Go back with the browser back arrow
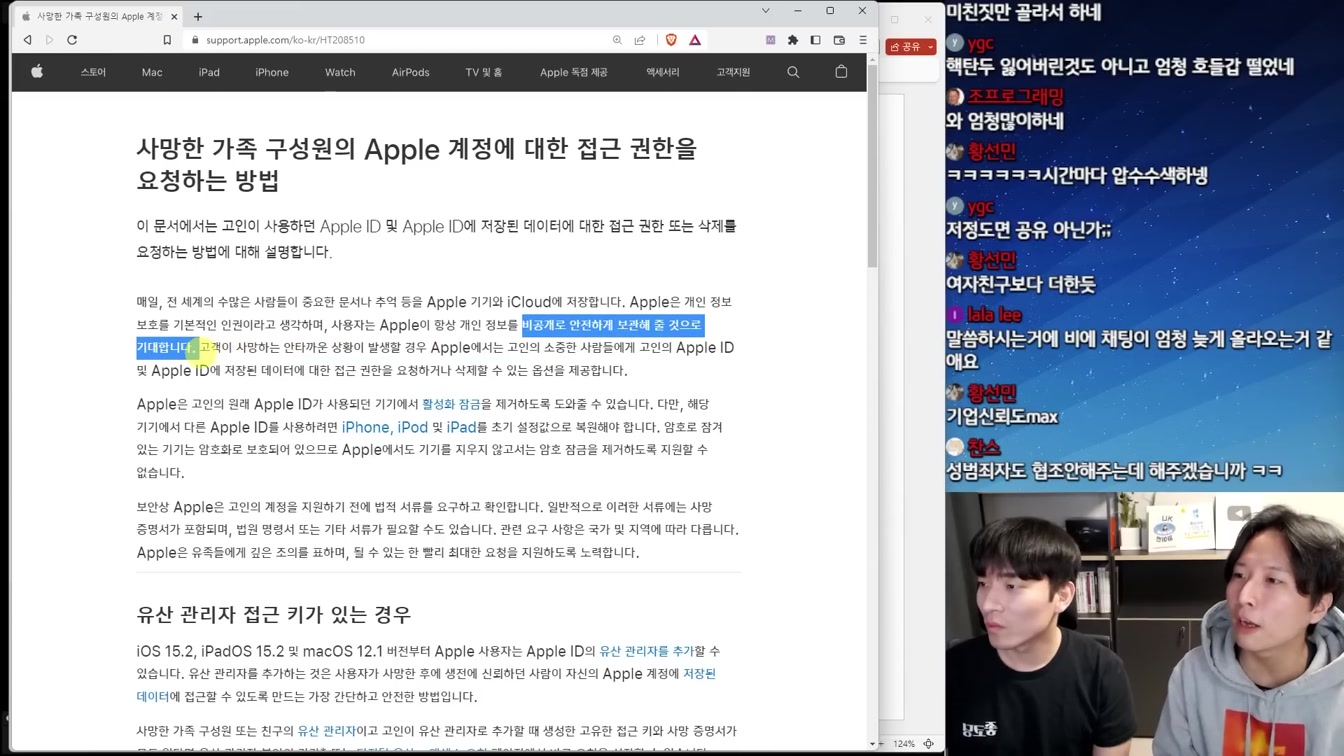The image size is (1344, 756). [x=27, y=40]
